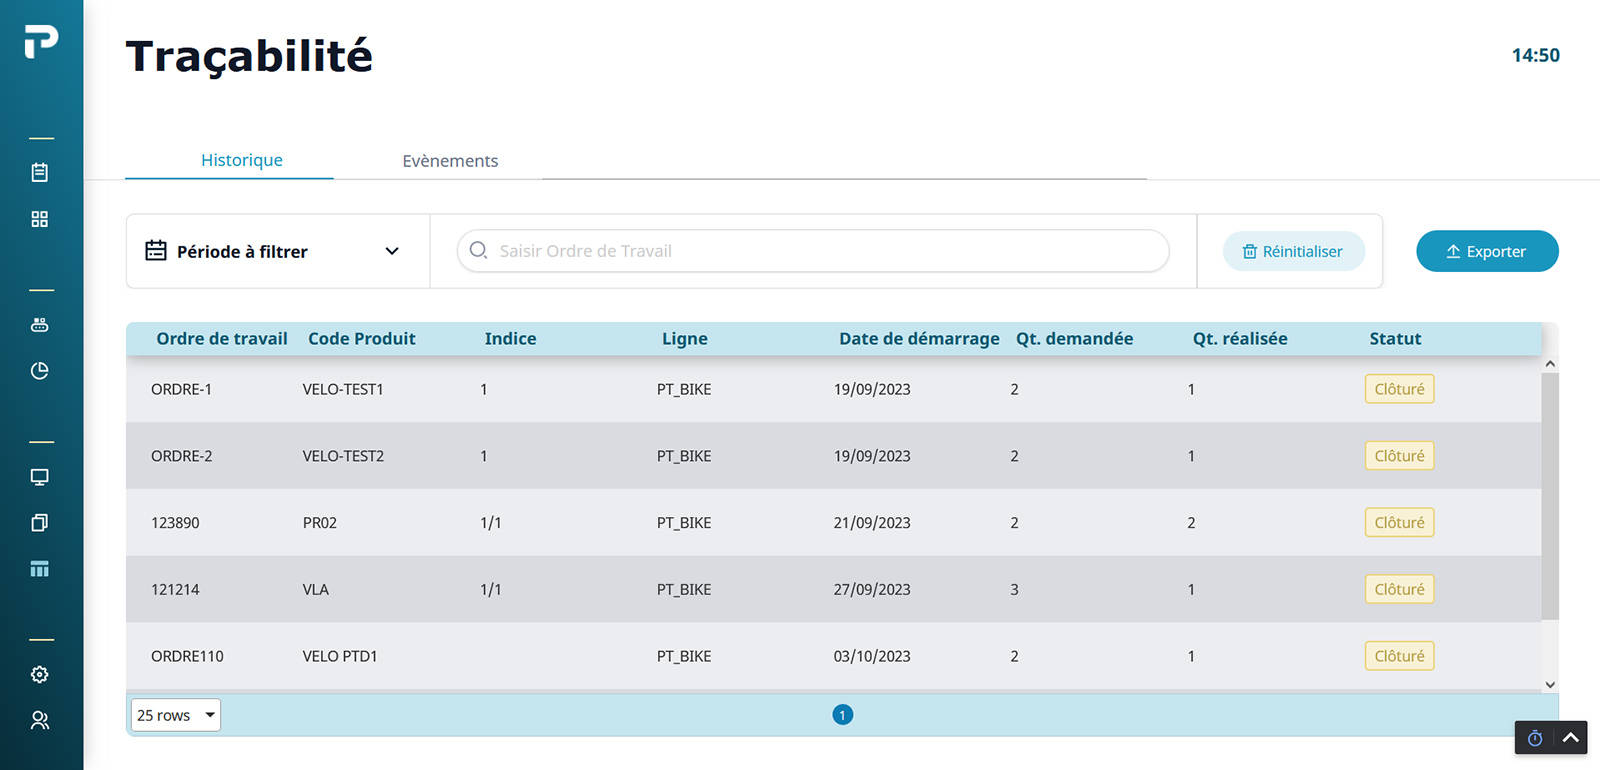Click the VLA product code

click(x=316, y=590)
